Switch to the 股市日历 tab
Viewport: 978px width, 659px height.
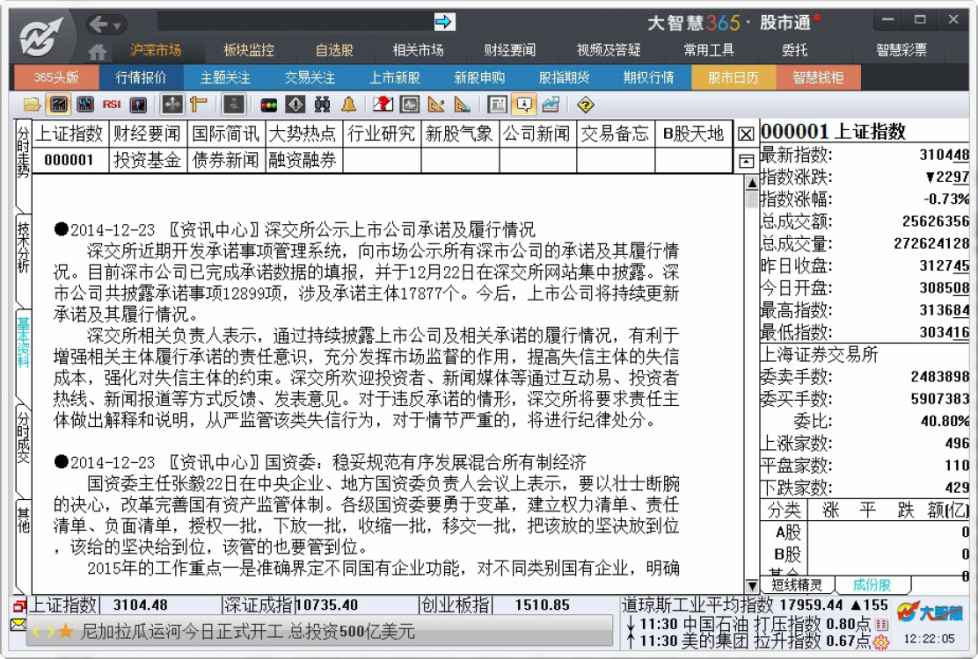tap(734, 78)
